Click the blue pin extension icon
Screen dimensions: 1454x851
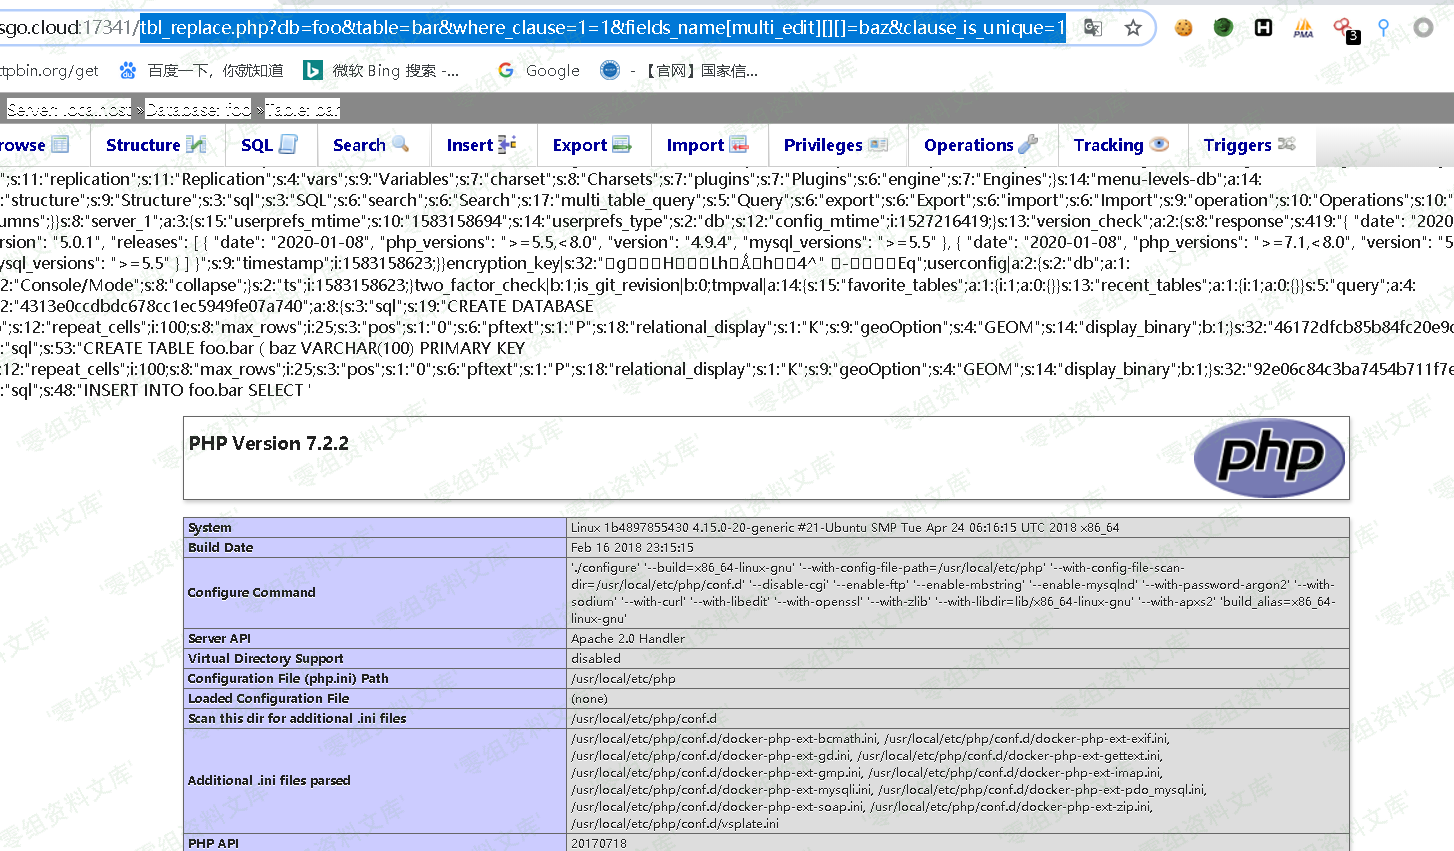tap(1383, 28)
